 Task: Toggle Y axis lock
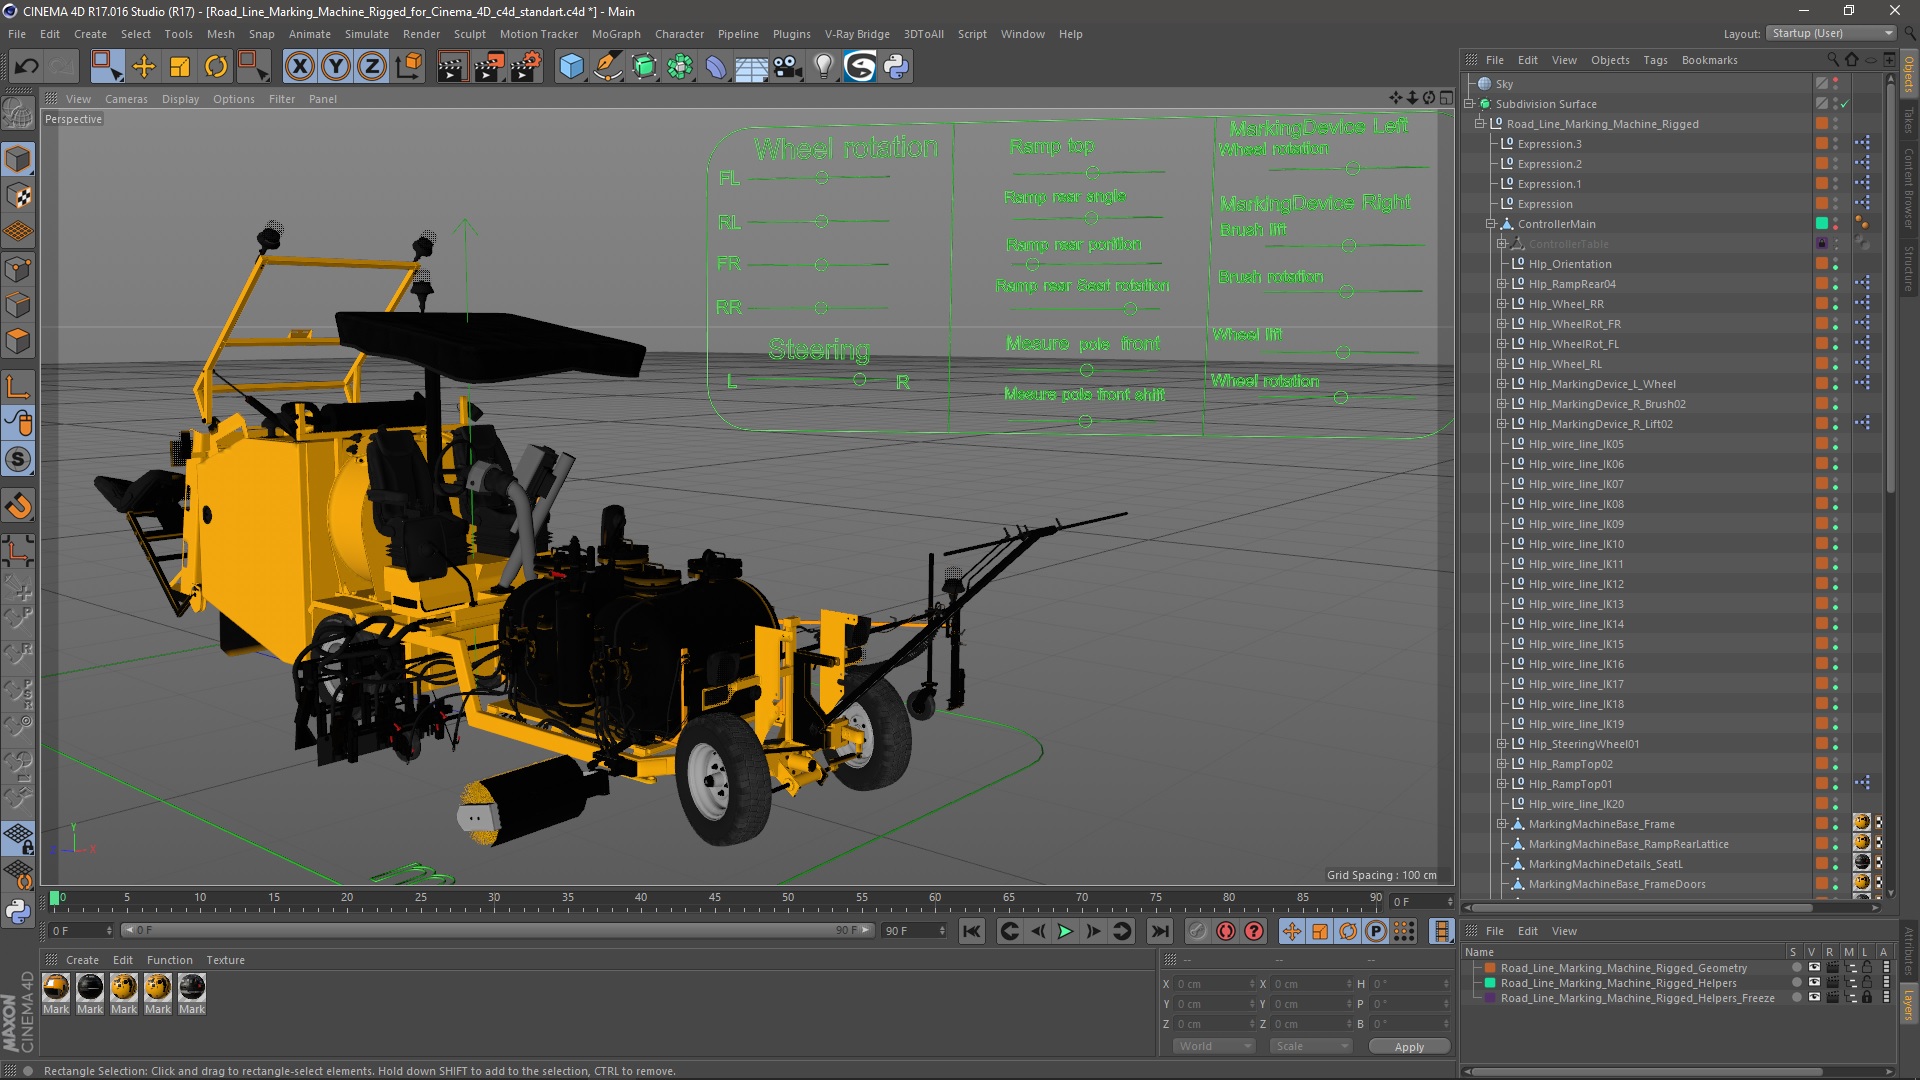[x=336, y=67]
